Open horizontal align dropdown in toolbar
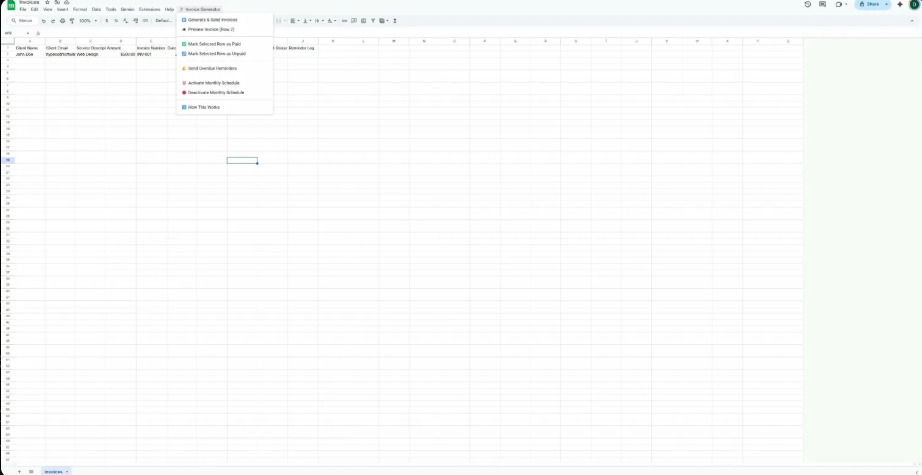The height and width of the screenshot is (475, 922). [295, 21]
